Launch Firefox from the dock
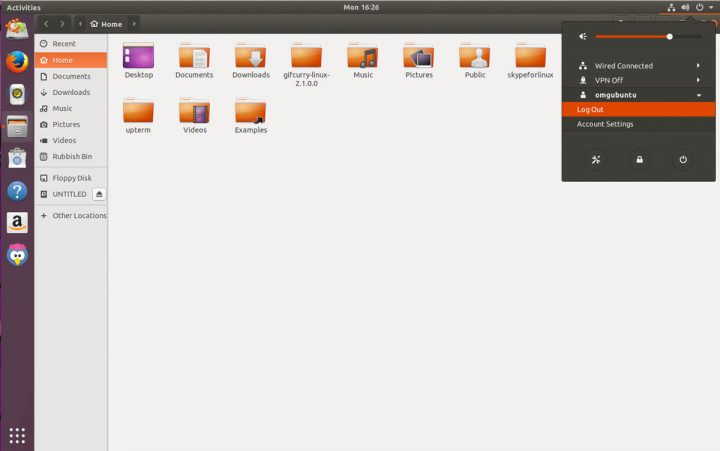This screenshot has height=451, width=720. pos(16,62)
